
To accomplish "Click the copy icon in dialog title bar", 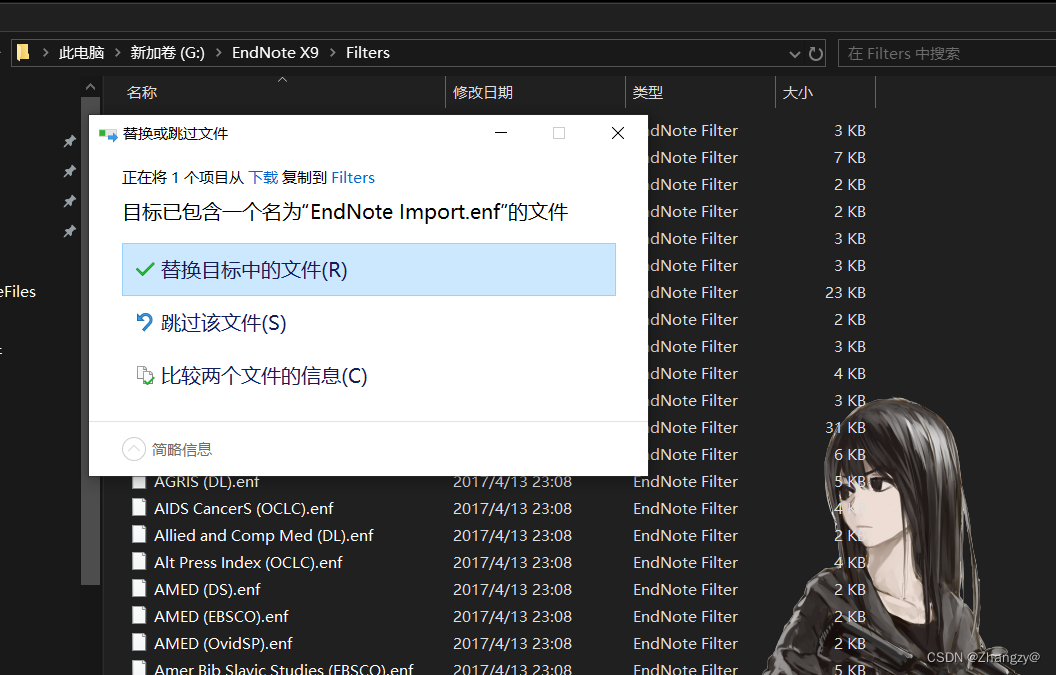I will (108, 134).
